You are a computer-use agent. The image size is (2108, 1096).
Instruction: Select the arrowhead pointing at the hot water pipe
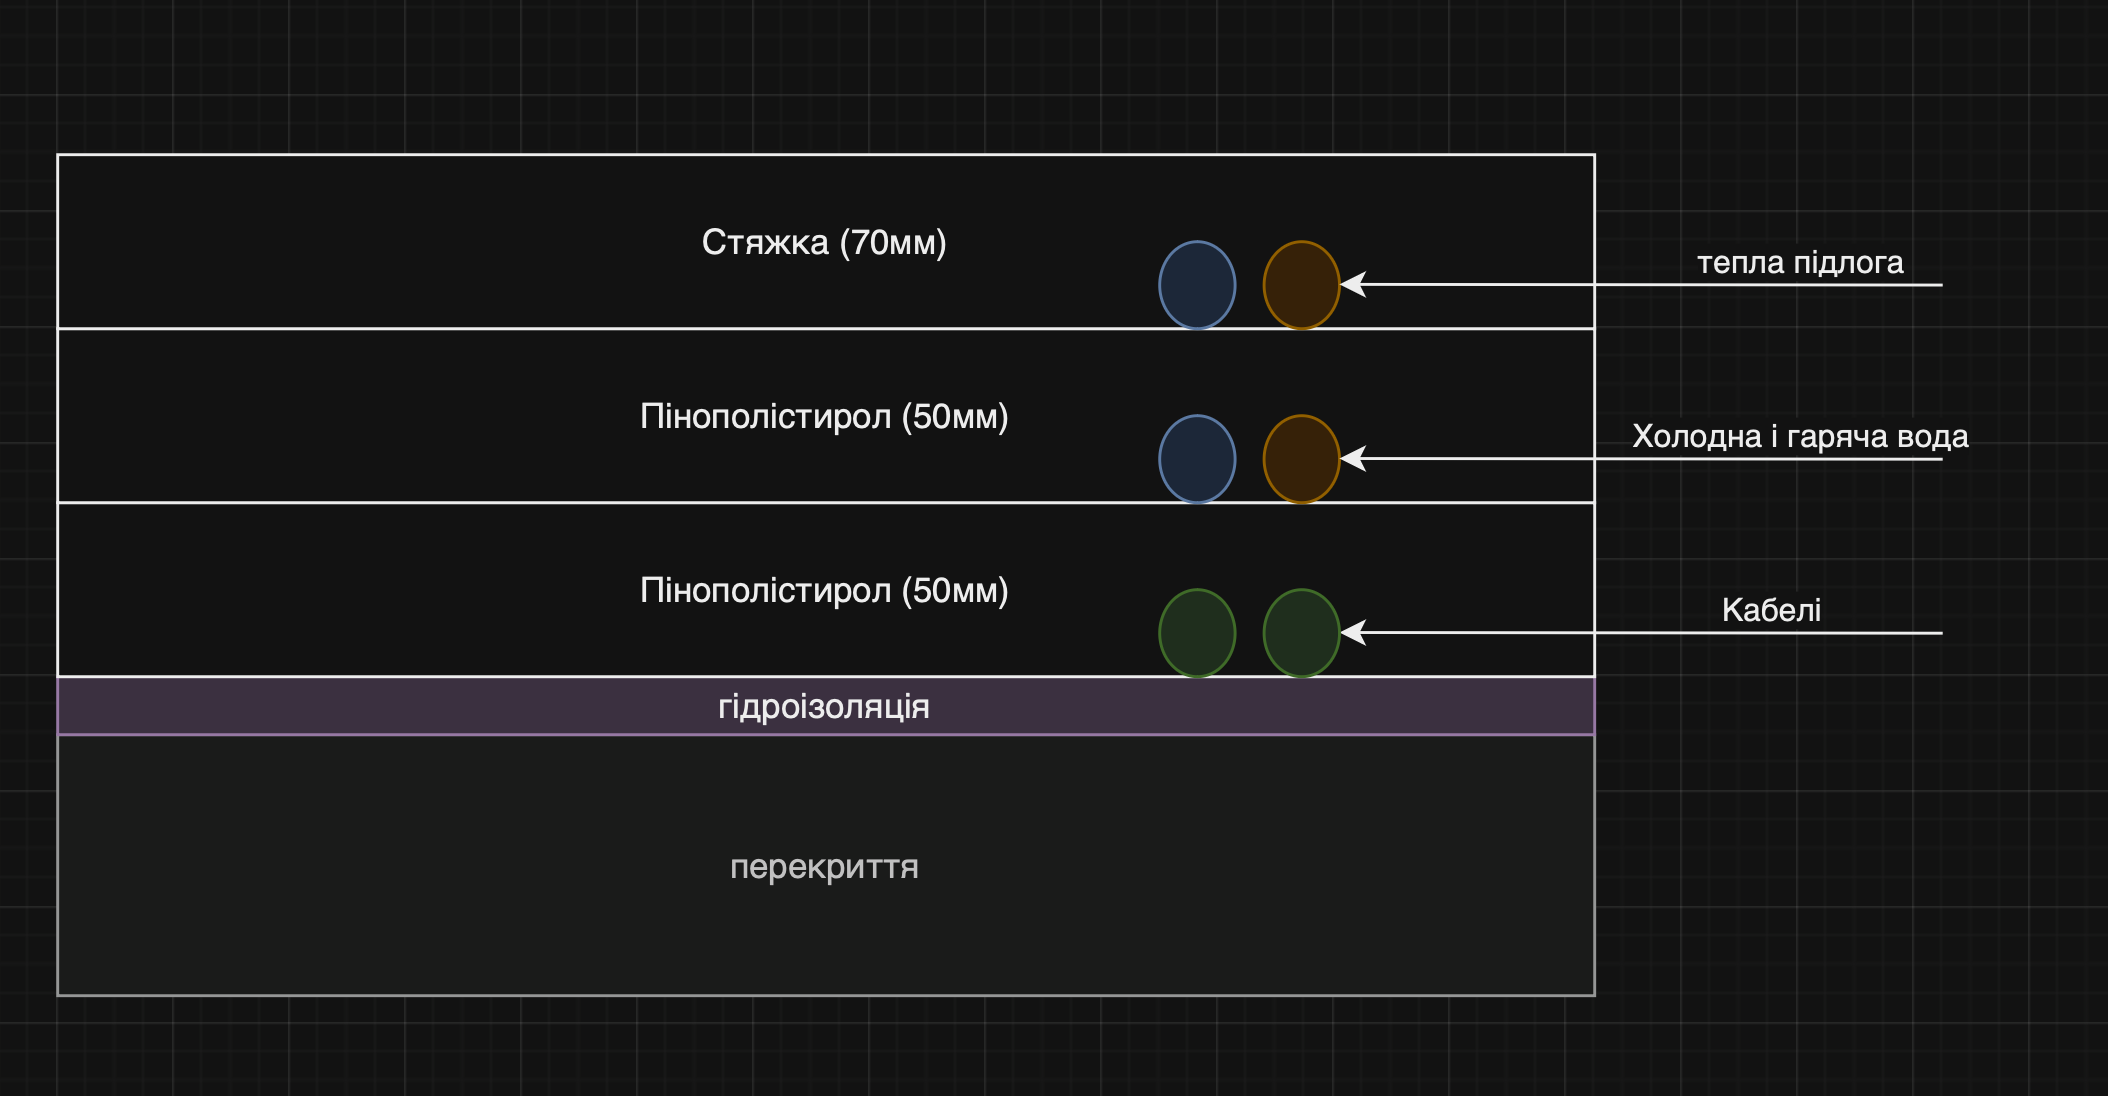1353,459
